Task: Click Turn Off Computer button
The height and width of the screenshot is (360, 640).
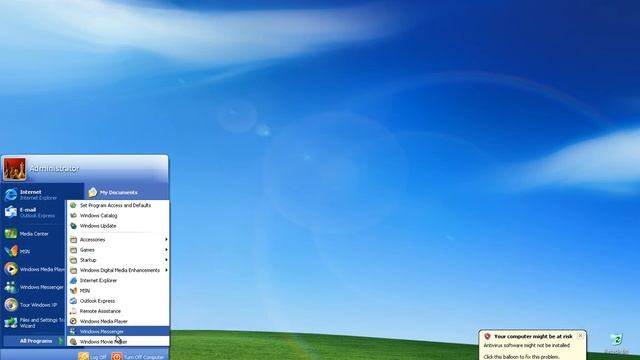Action: coord(138,356)
